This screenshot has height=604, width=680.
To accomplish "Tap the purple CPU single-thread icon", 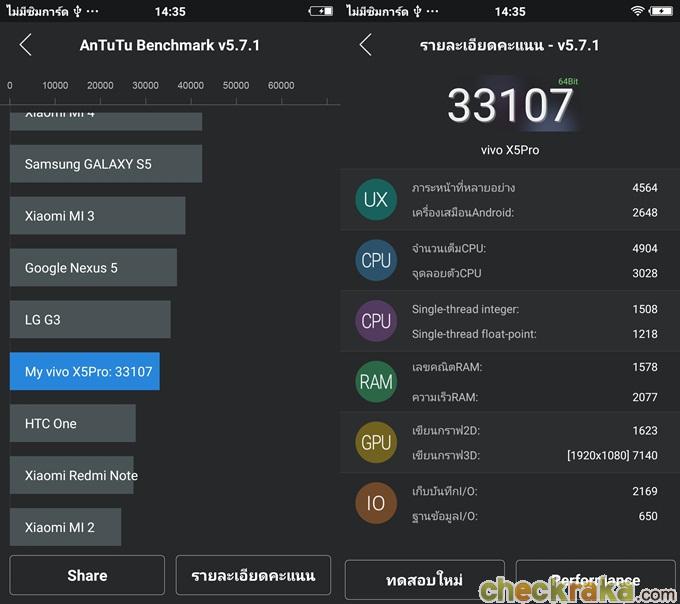I will pyautogui.click(x=376, y=321).
